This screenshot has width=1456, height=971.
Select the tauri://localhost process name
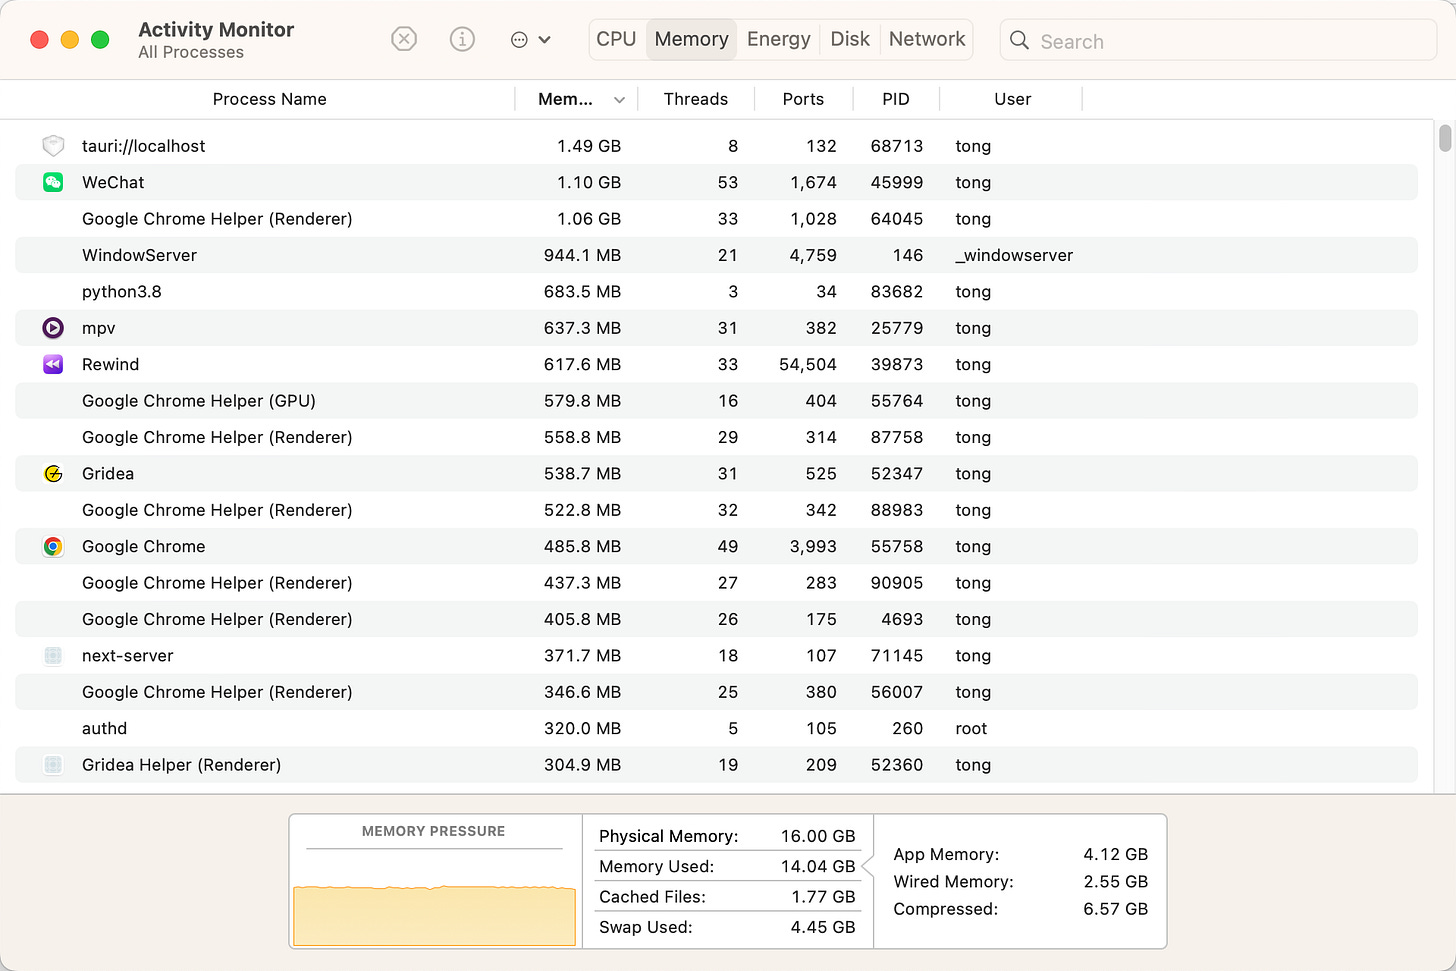click(x=143, y=146)
